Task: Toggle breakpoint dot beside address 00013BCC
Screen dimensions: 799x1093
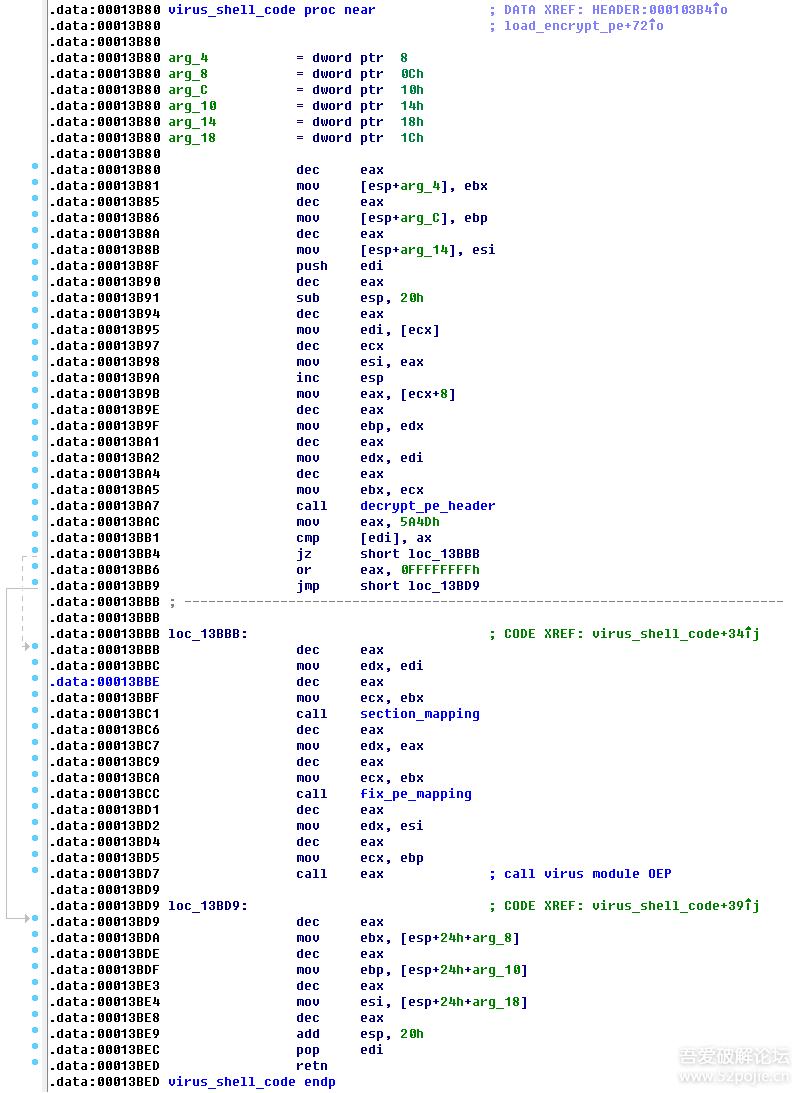Action: pos(35,791)
